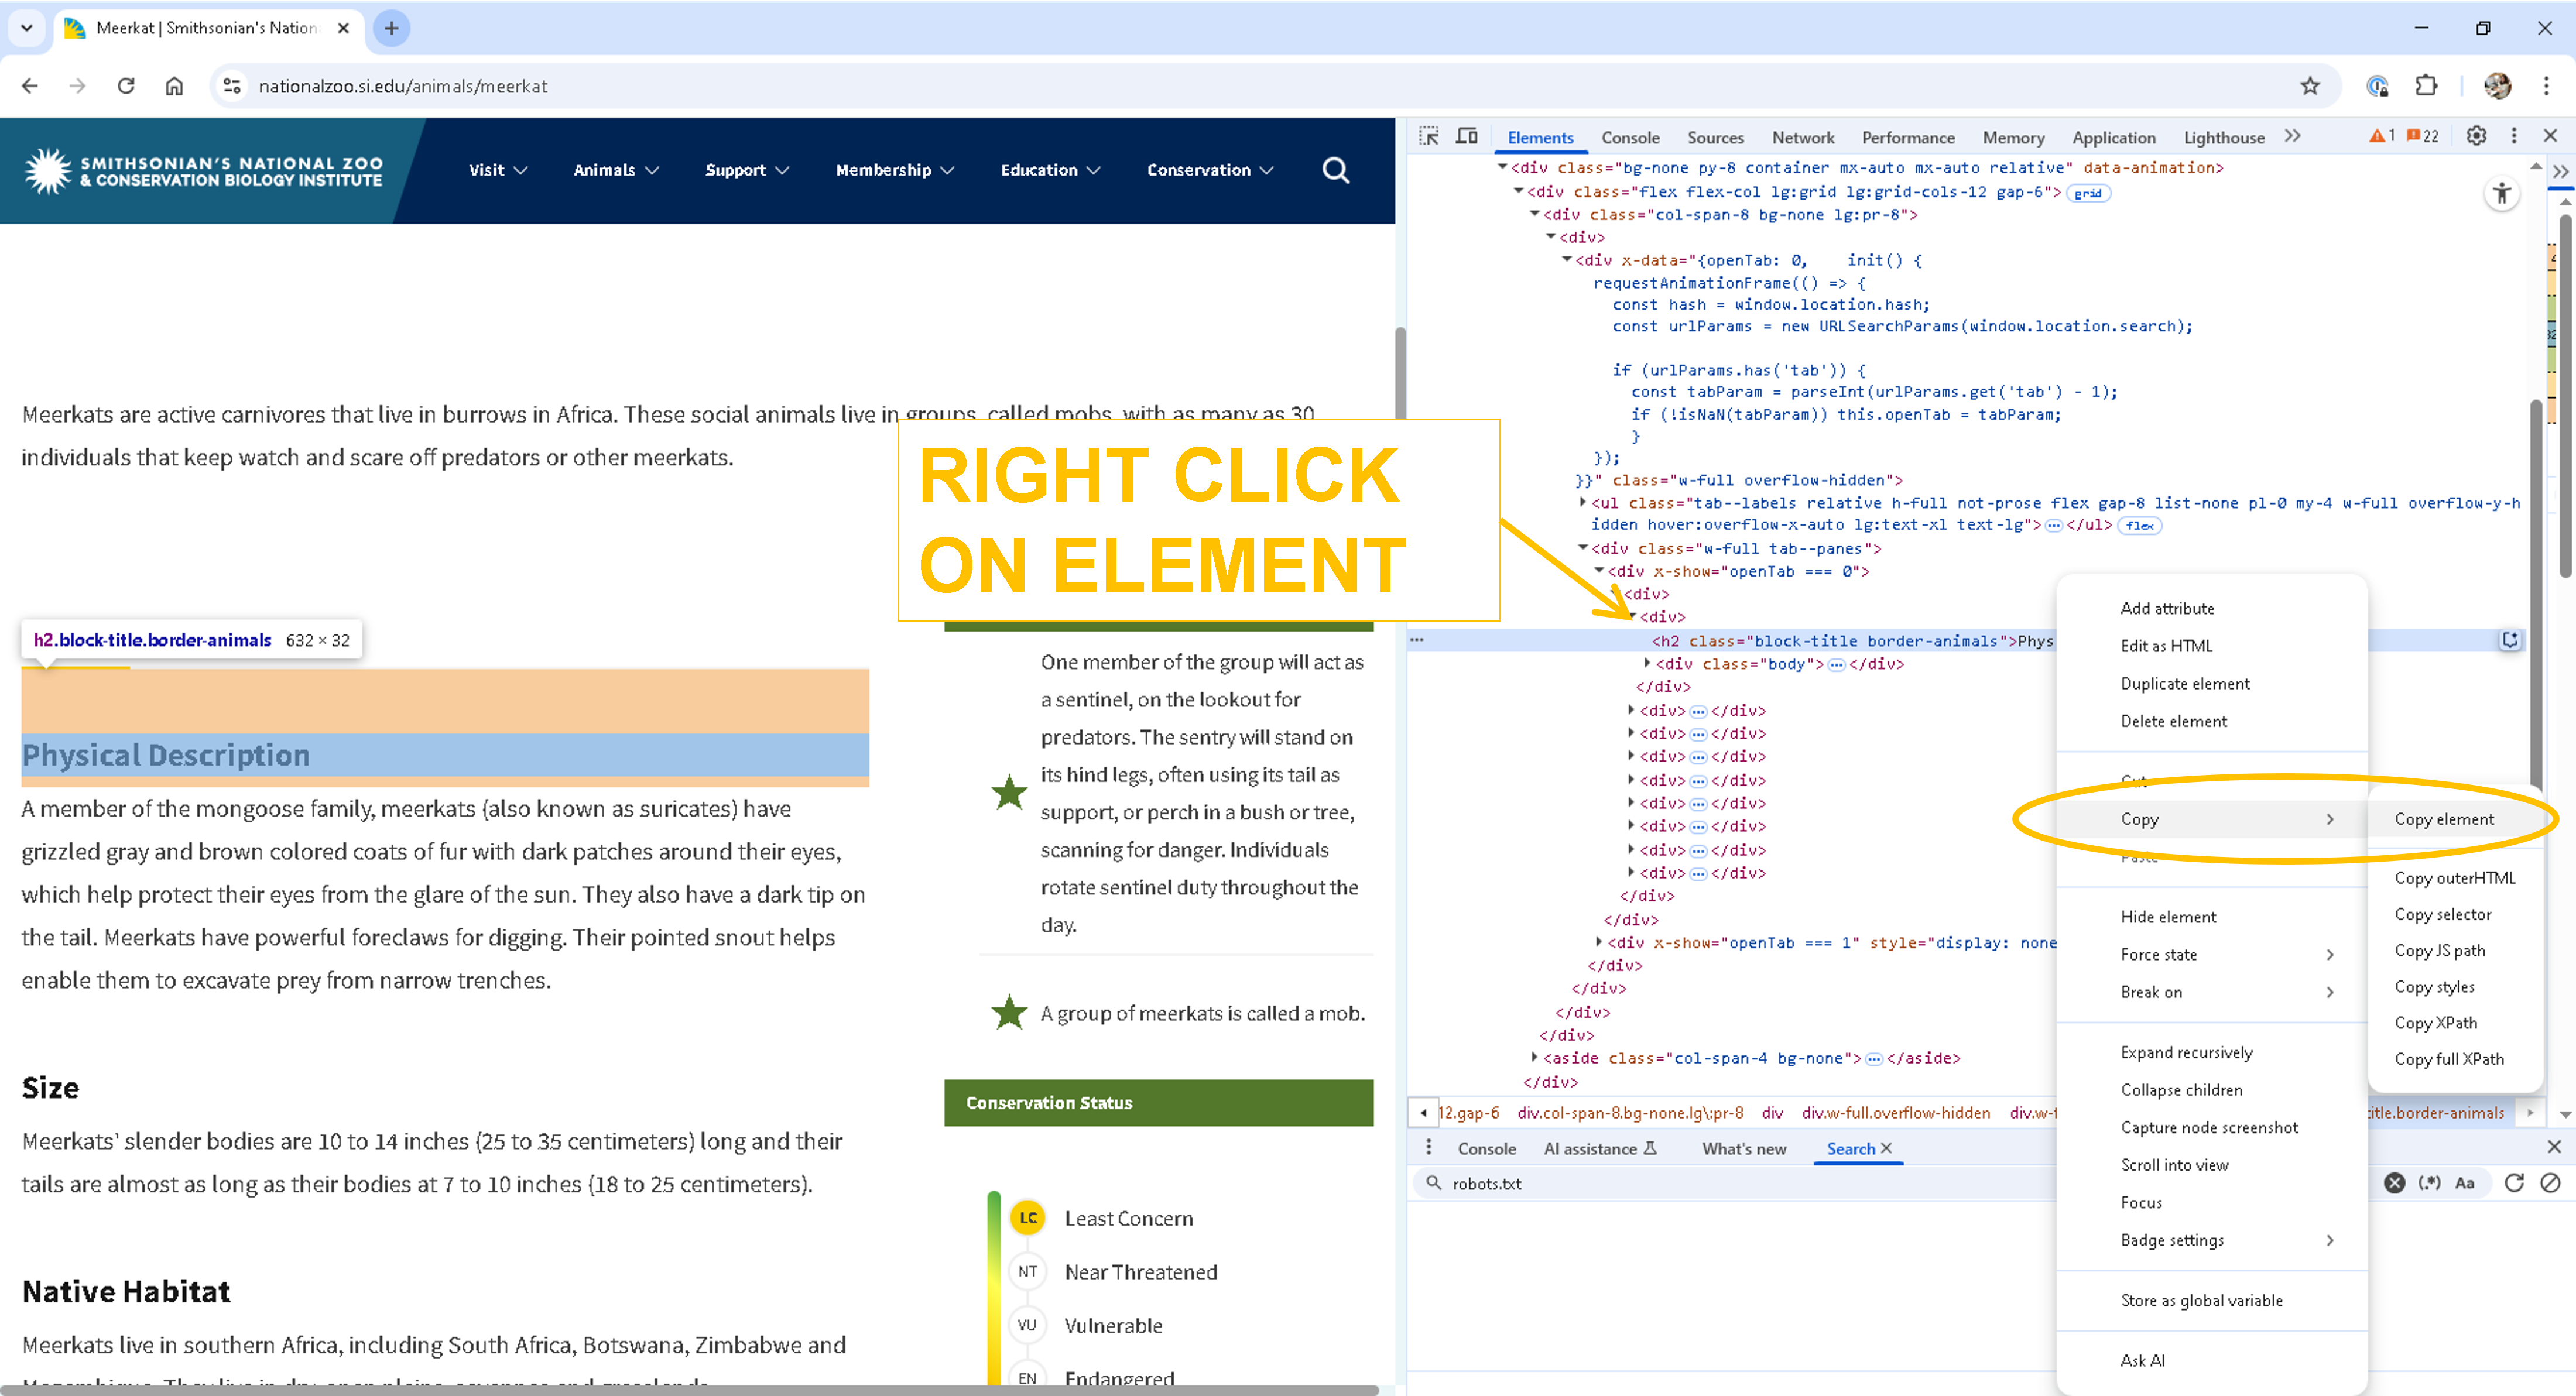Open the Break on submenu
This screenshot has width=2576, height=1396.
2151,991
